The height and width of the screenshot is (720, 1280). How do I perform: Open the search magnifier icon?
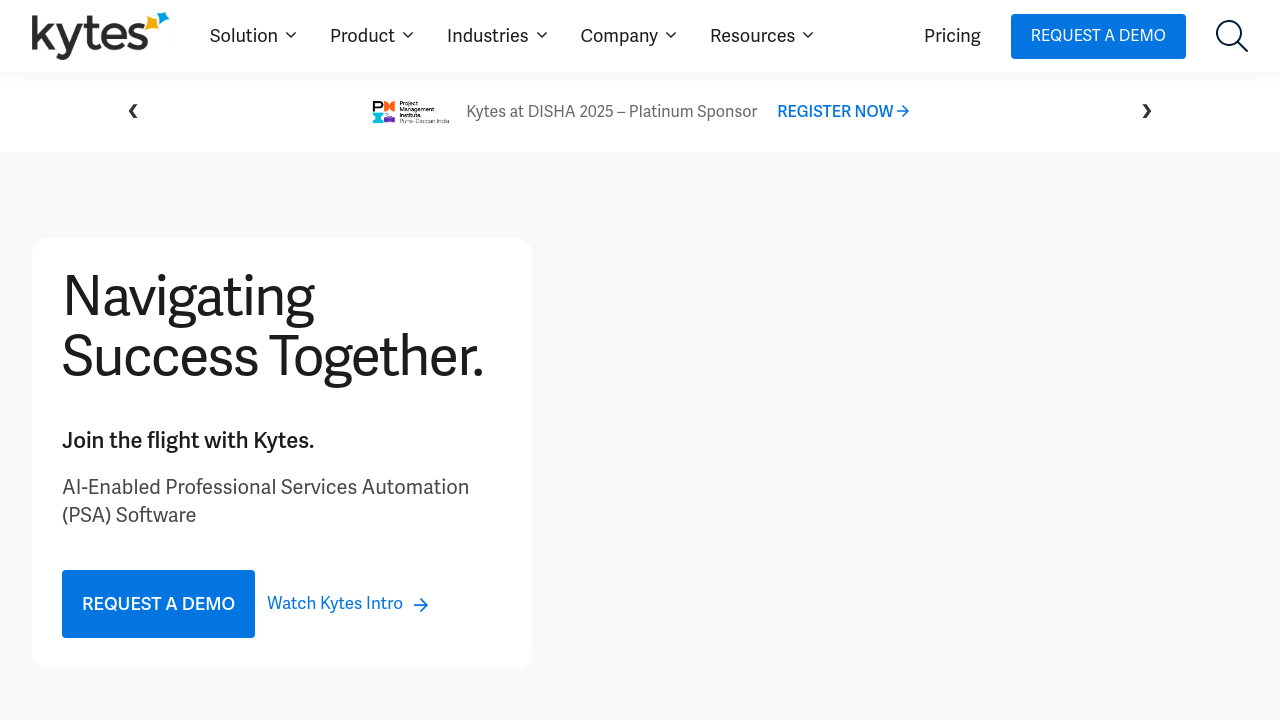click(1231, 36)
